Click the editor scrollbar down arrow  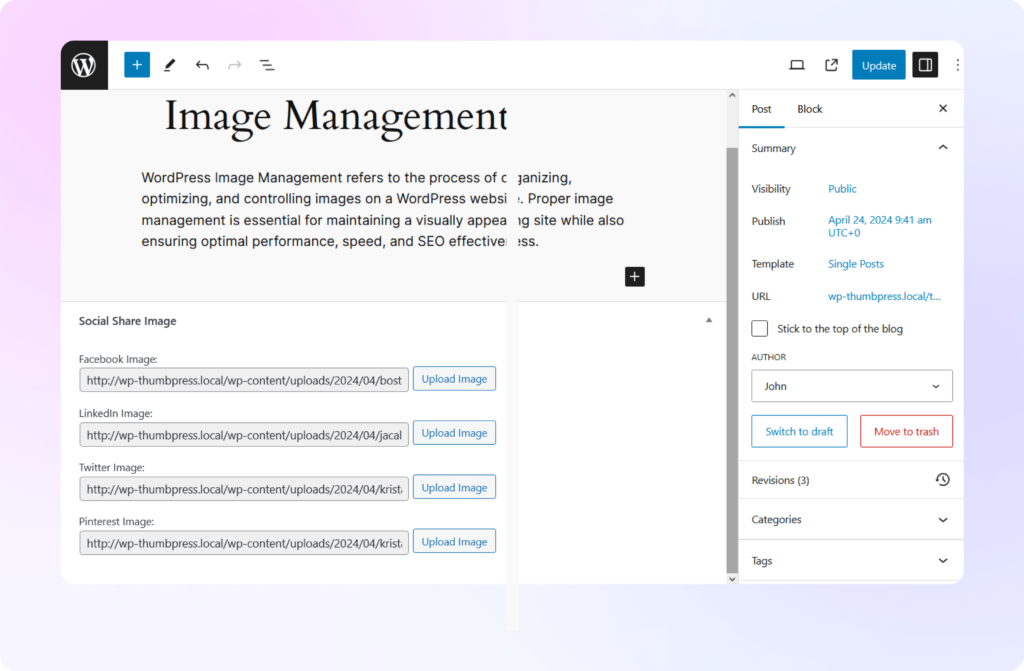(x=732, y=579)
